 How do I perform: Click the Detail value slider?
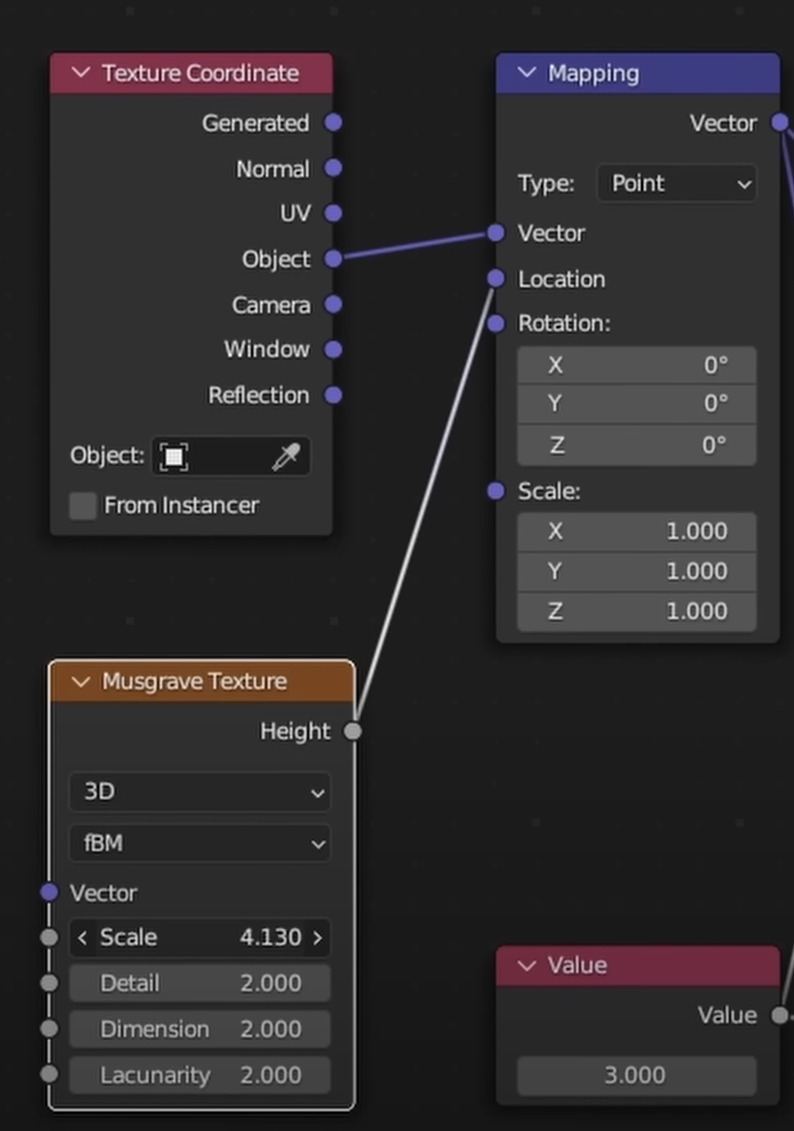pos(200,983)
